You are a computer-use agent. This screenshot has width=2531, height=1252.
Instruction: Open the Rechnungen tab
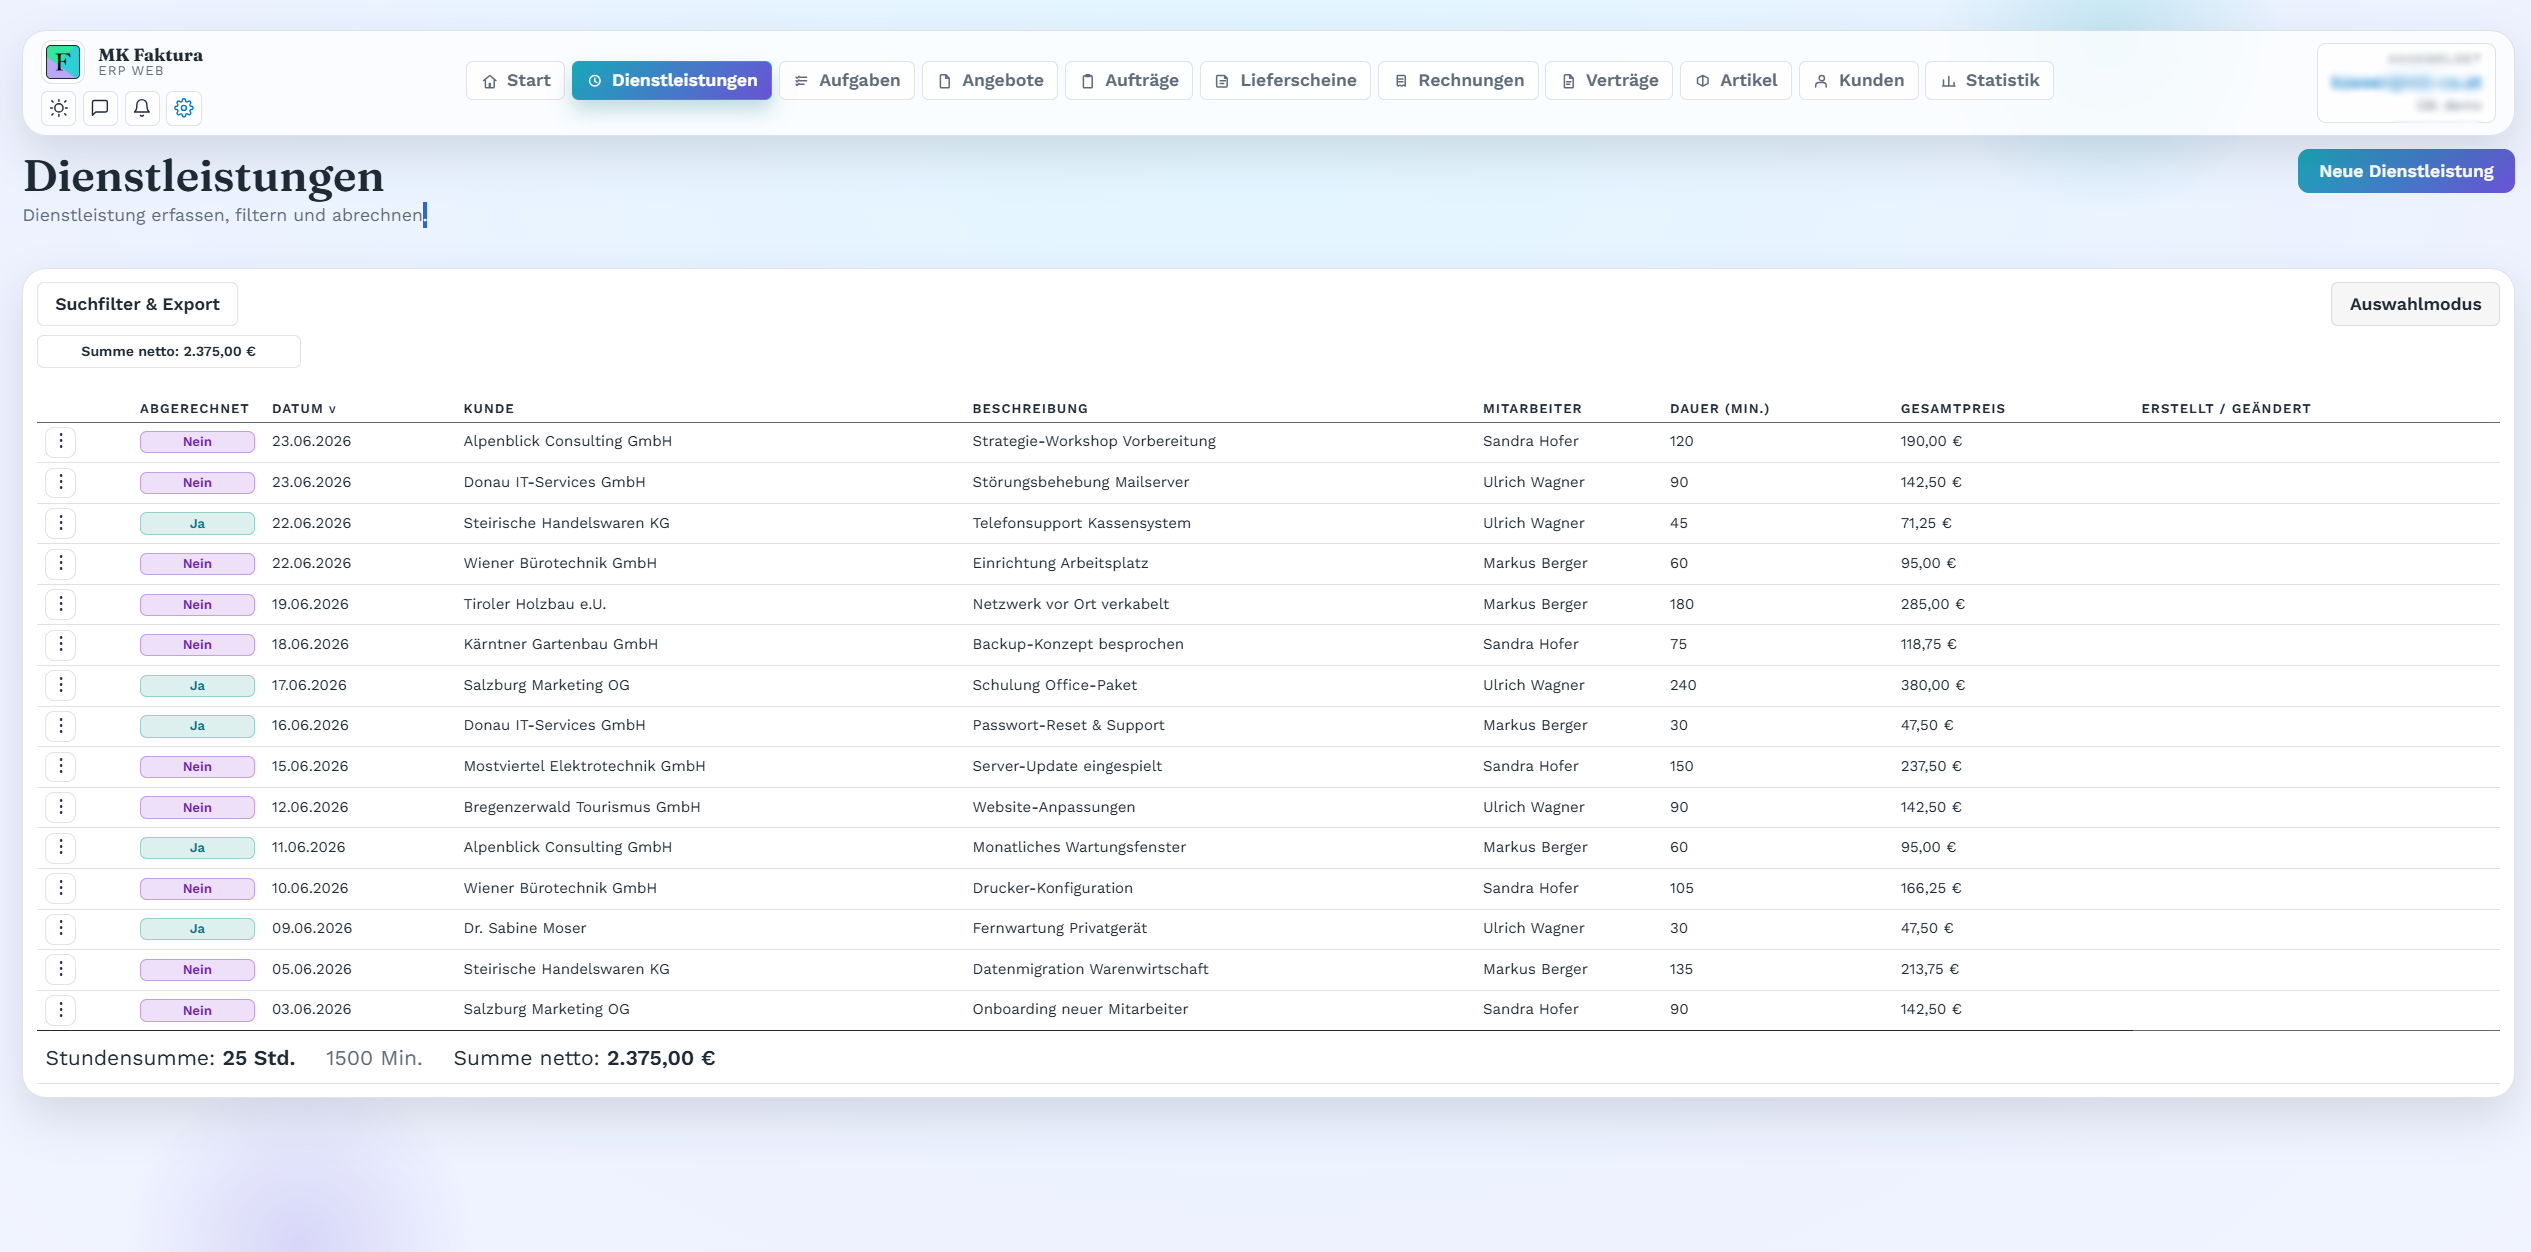pyautogui.click(x=1459, y=80)
